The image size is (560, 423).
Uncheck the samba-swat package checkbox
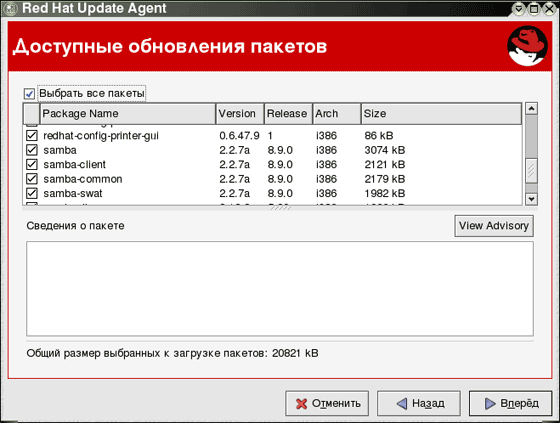[32, 193]
